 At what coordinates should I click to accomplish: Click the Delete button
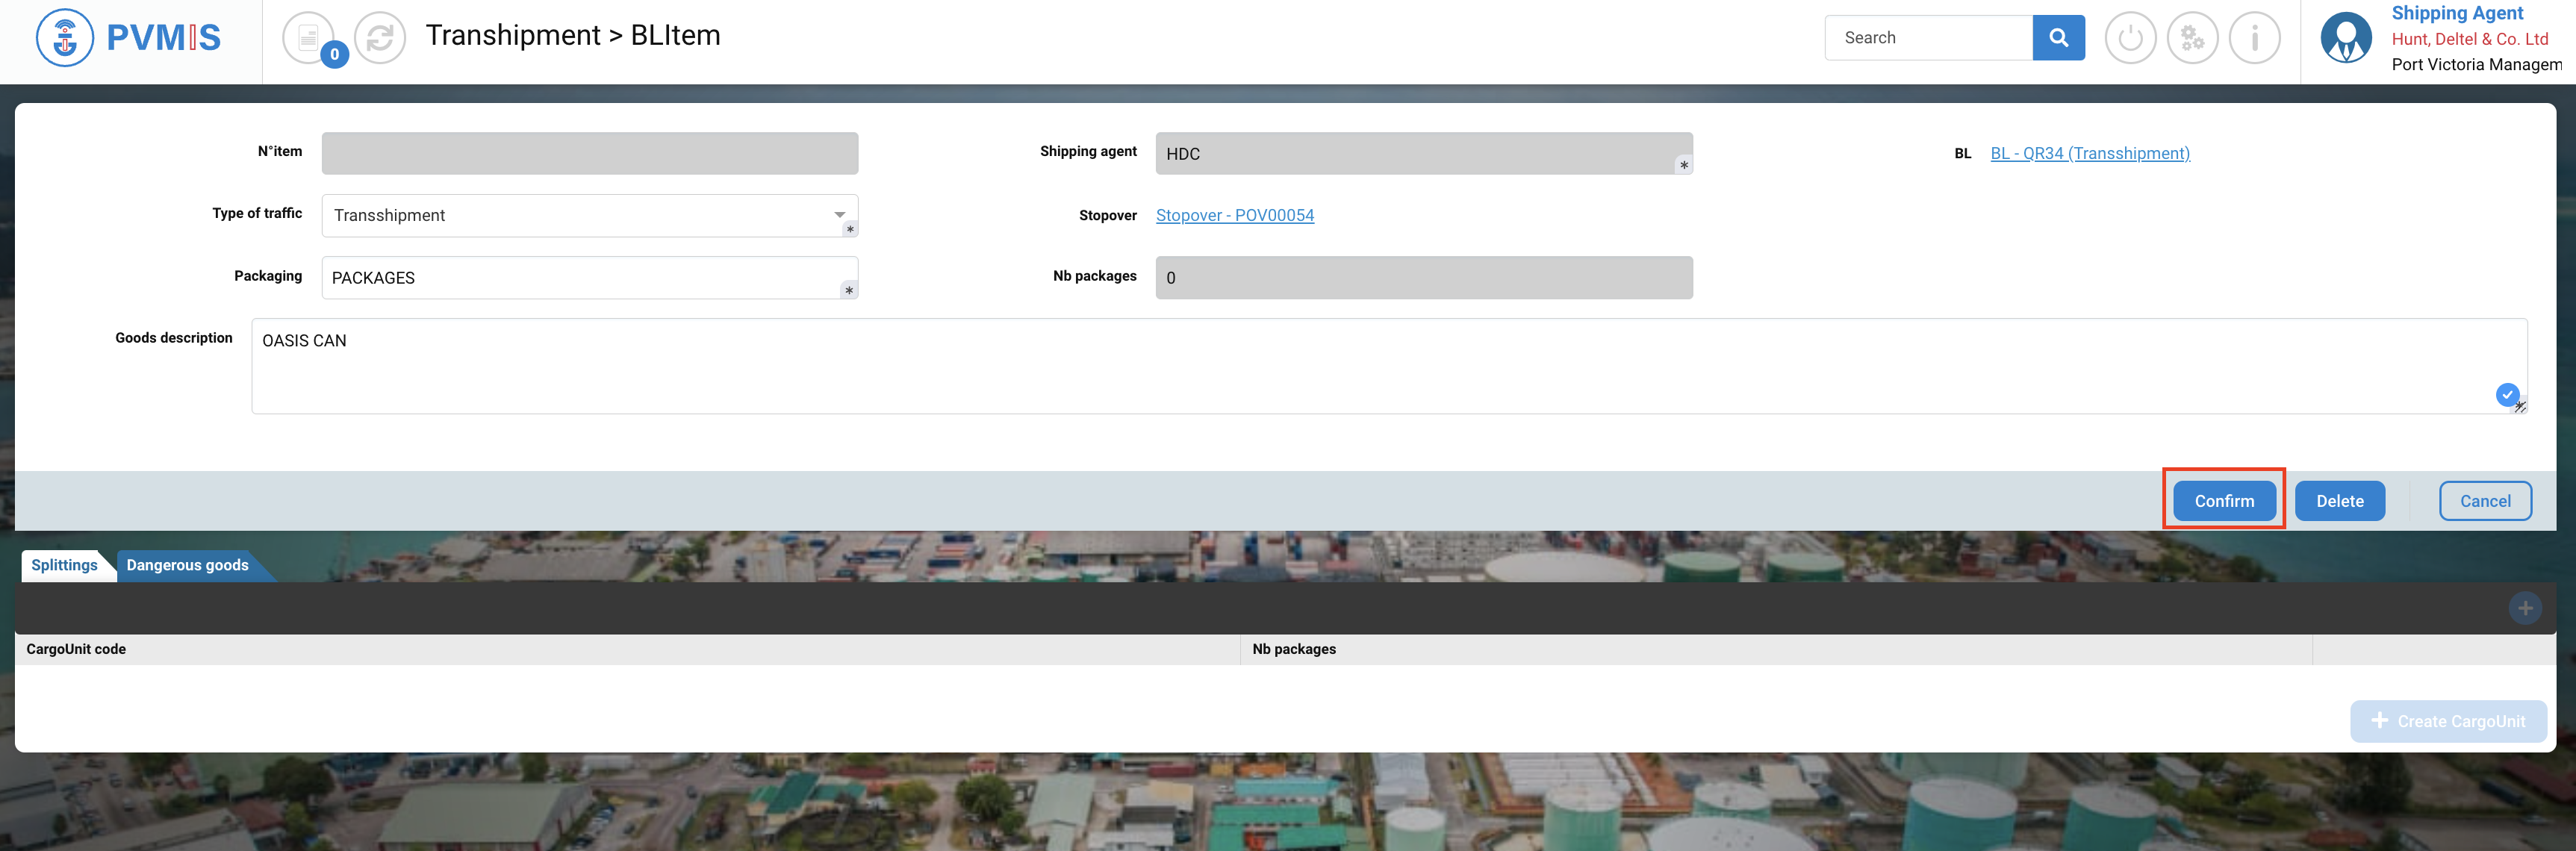point(2339,501)
